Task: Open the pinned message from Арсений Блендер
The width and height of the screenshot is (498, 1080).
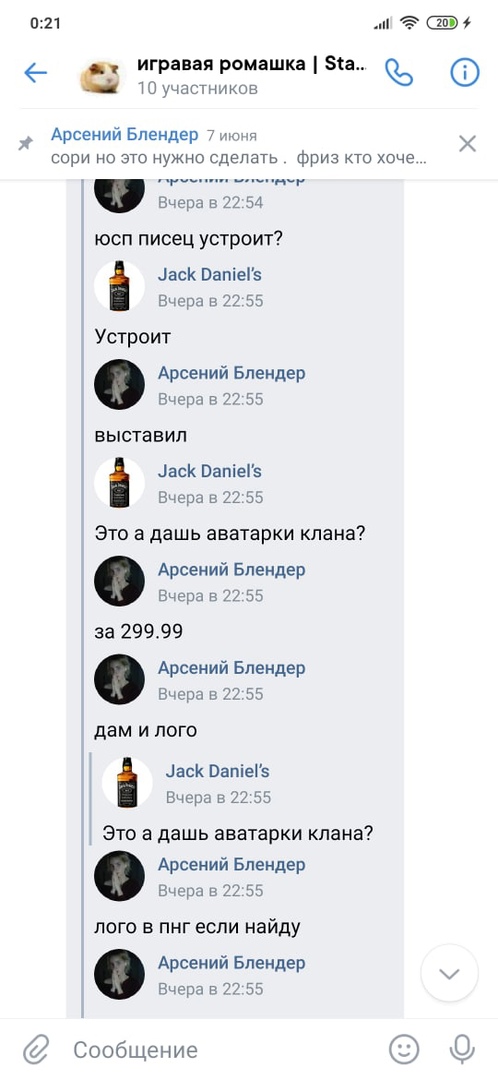Action: coord(239,146)
